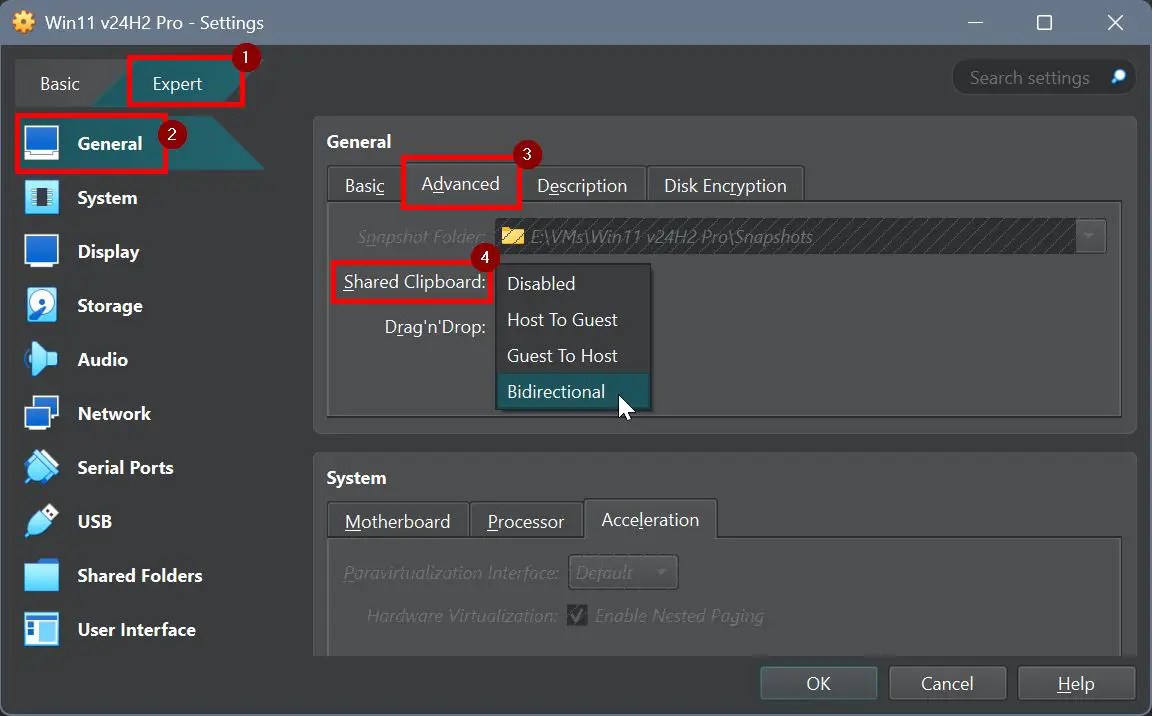
Task: Click the Drag'n'Drop label
Action: click(x=435, y=327)
